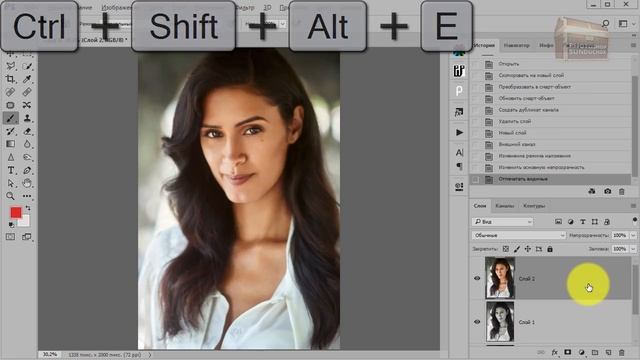
Task: Toggle lock all padlock icon
Action: coord(550,249)
